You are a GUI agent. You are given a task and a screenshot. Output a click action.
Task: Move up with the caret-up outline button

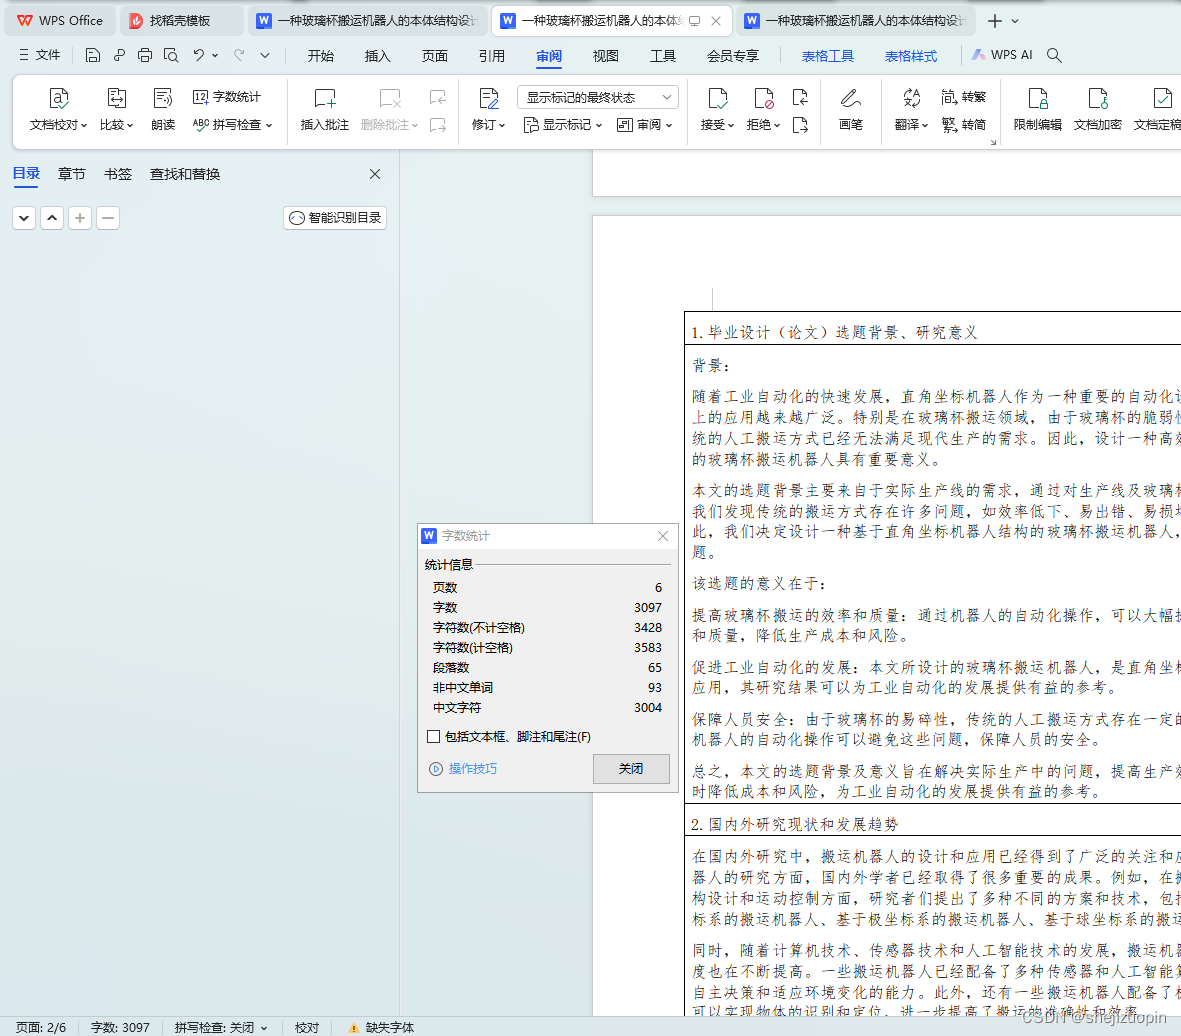coord(52,218)
